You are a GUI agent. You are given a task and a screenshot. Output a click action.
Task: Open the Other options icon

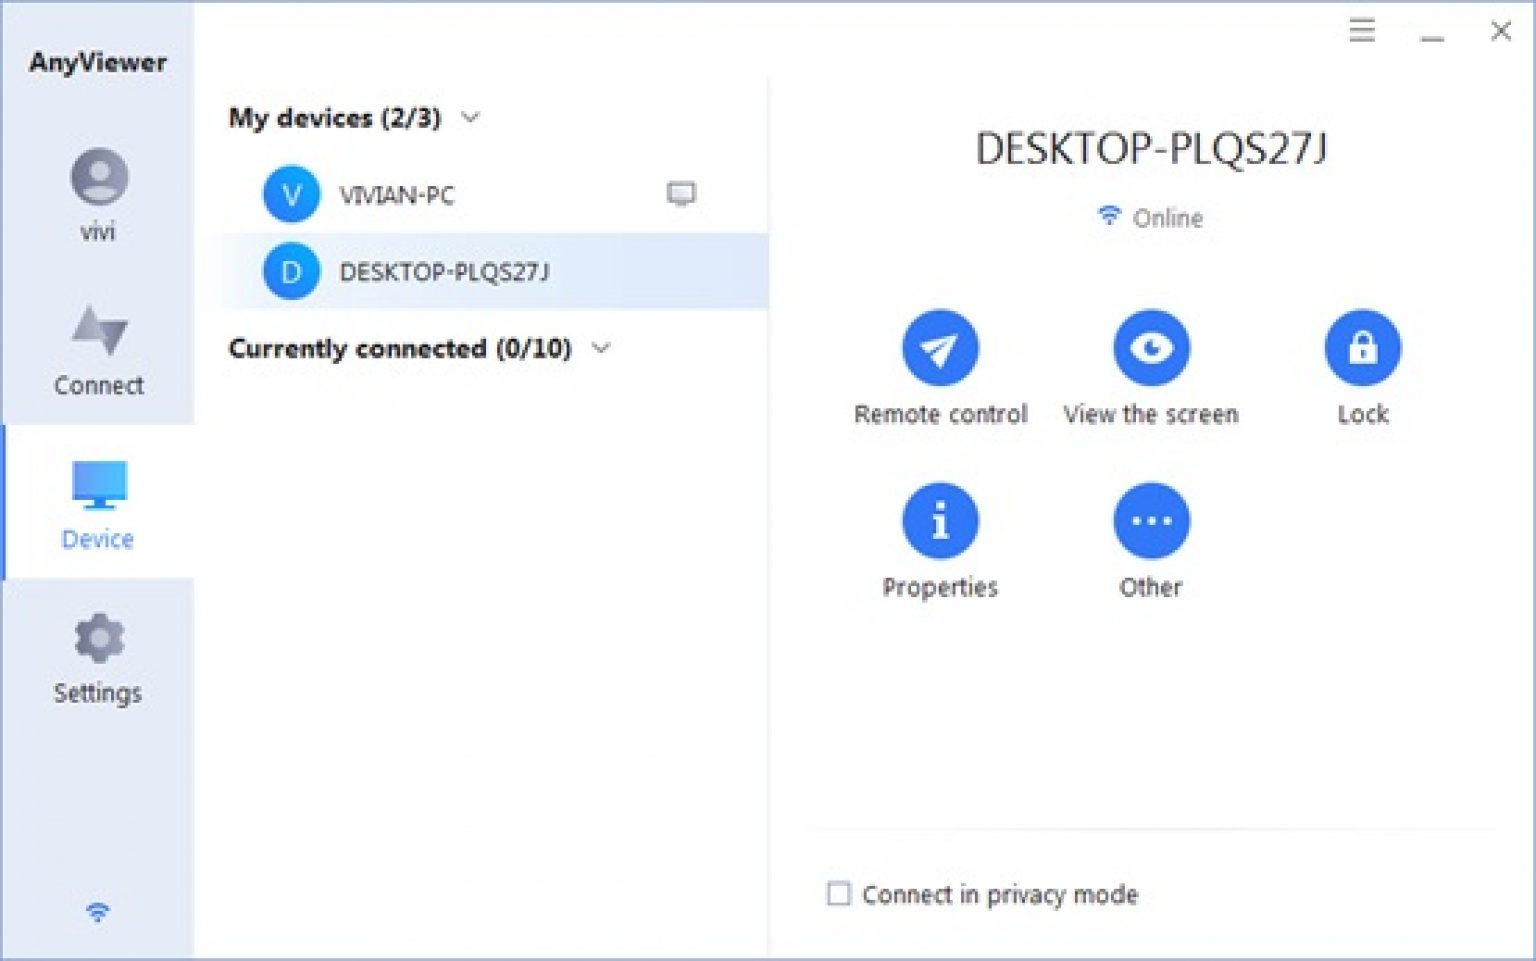[1150, 519]
